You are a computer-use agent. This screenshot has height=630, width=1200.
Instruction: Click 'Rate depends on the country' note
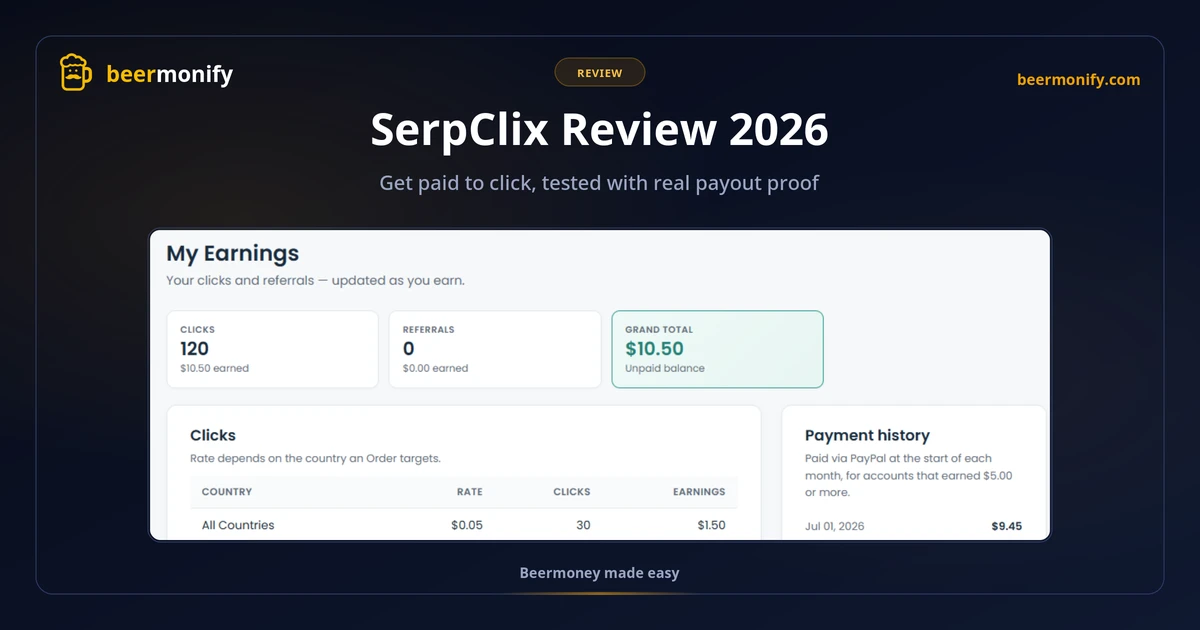(315, 459)
